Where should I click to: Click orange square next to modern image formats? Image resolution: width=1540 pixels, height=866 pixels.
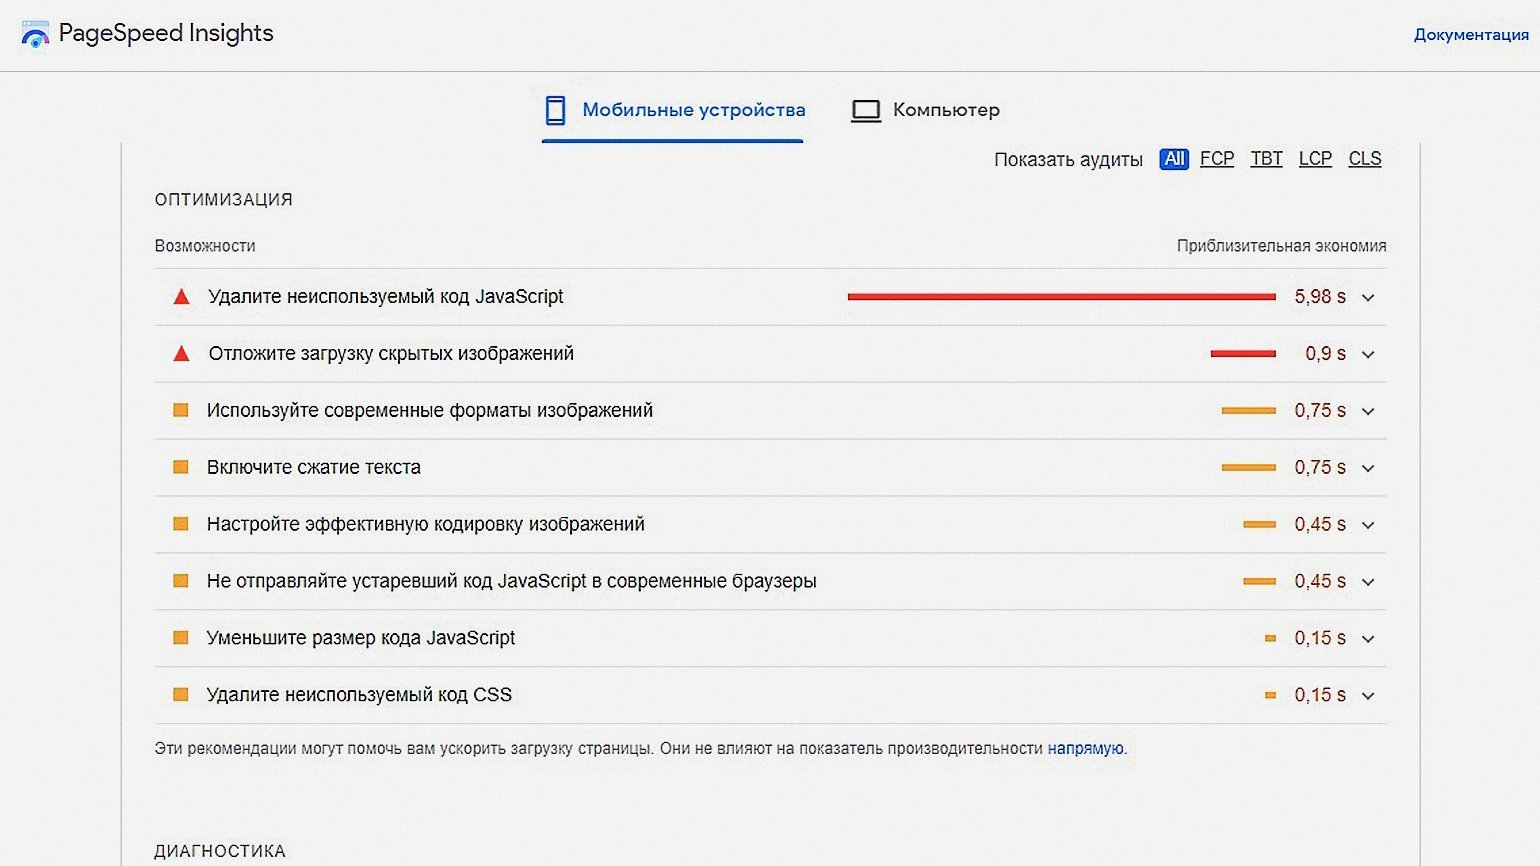(x=181, y=410)
